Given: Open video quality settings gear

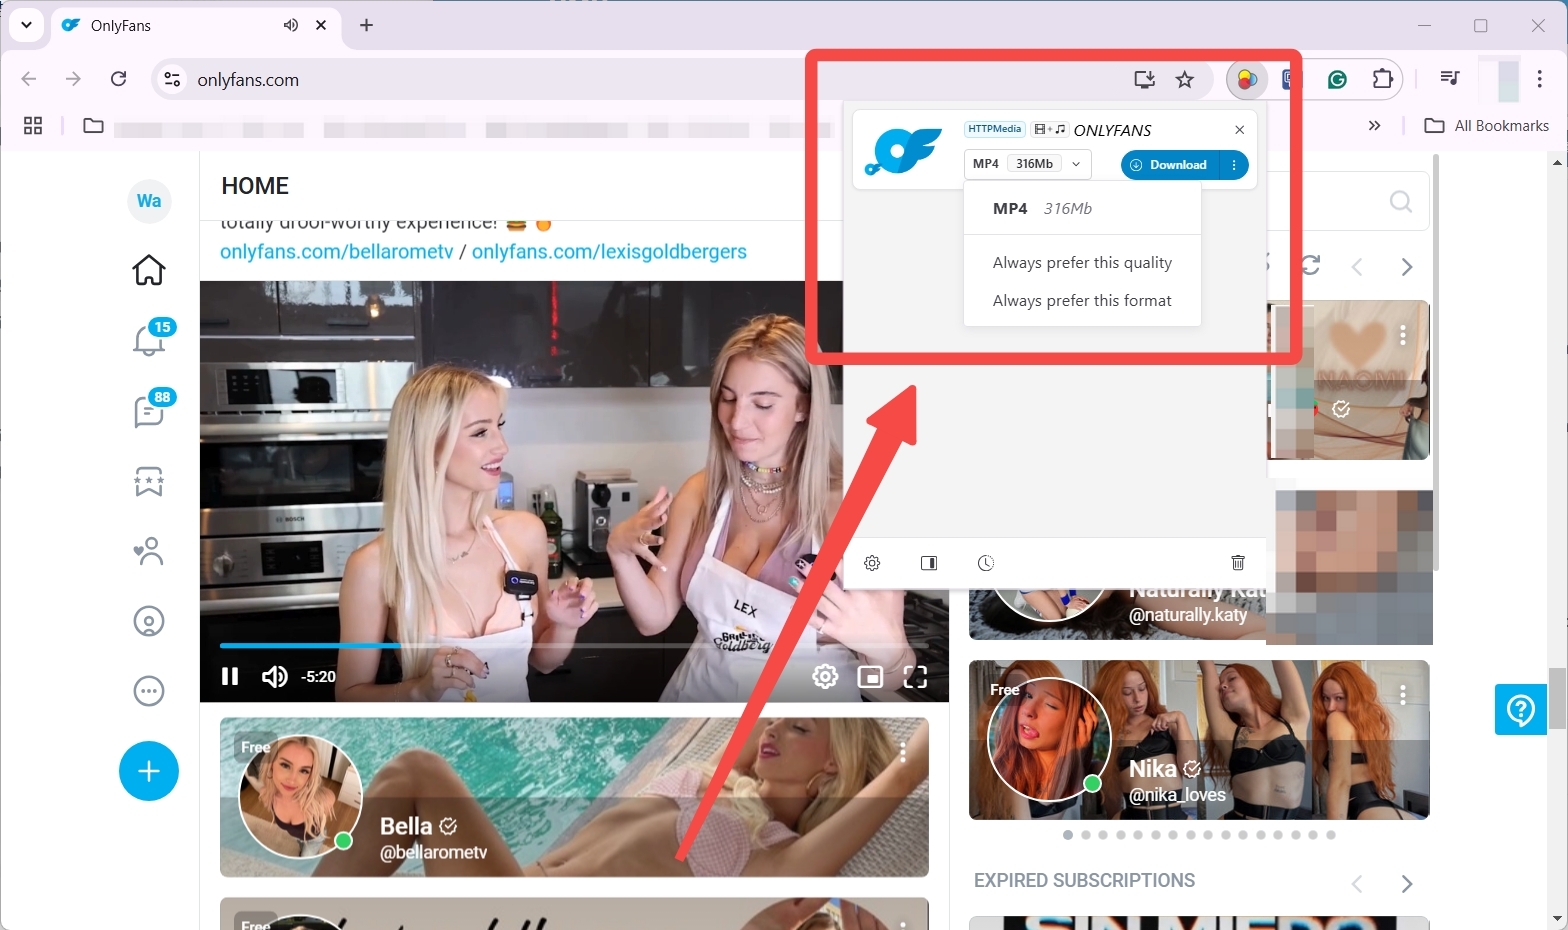Looking at the screenshot, I should click(x=825, y=677).
